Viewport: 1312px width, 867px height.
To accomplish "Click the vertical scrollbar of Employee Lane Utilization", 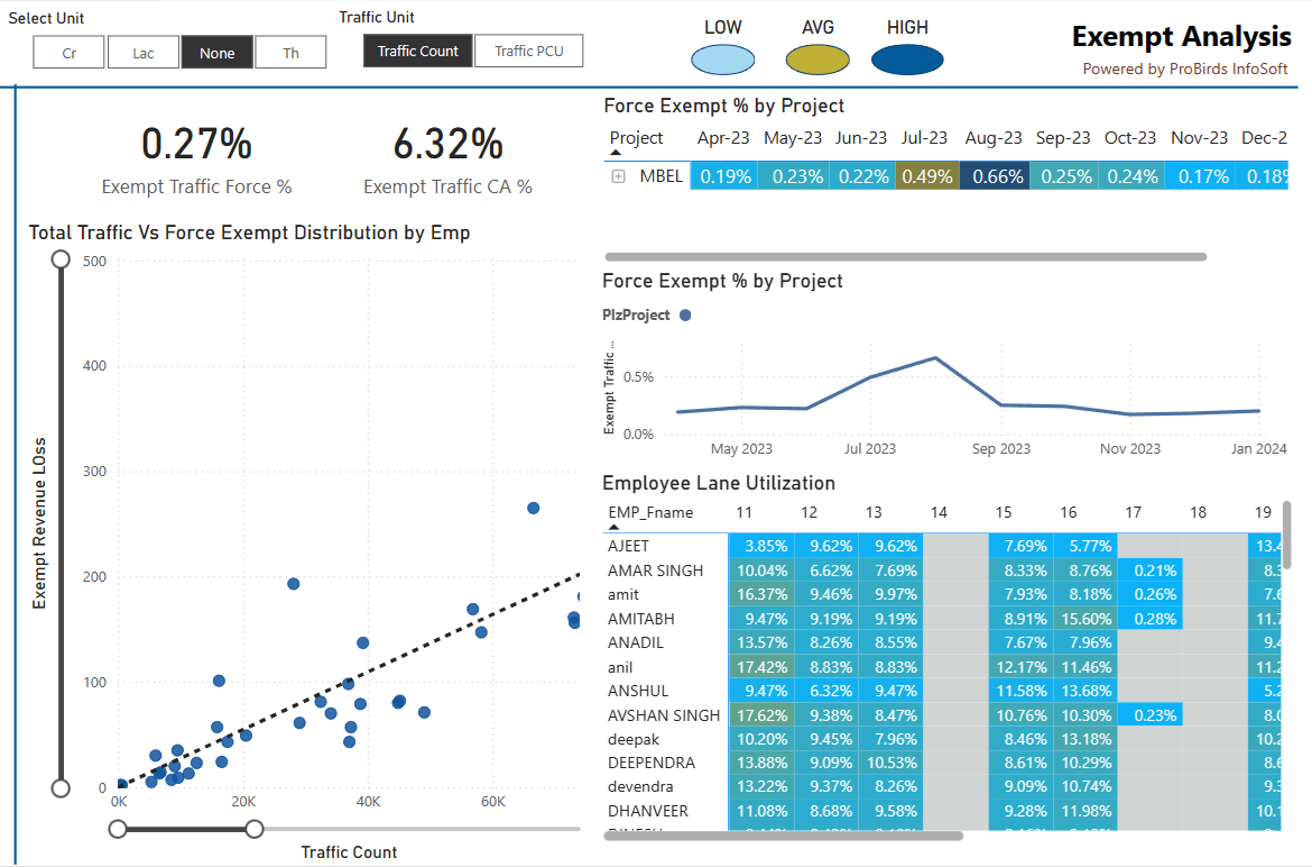I will click(x=1288, y=534).
